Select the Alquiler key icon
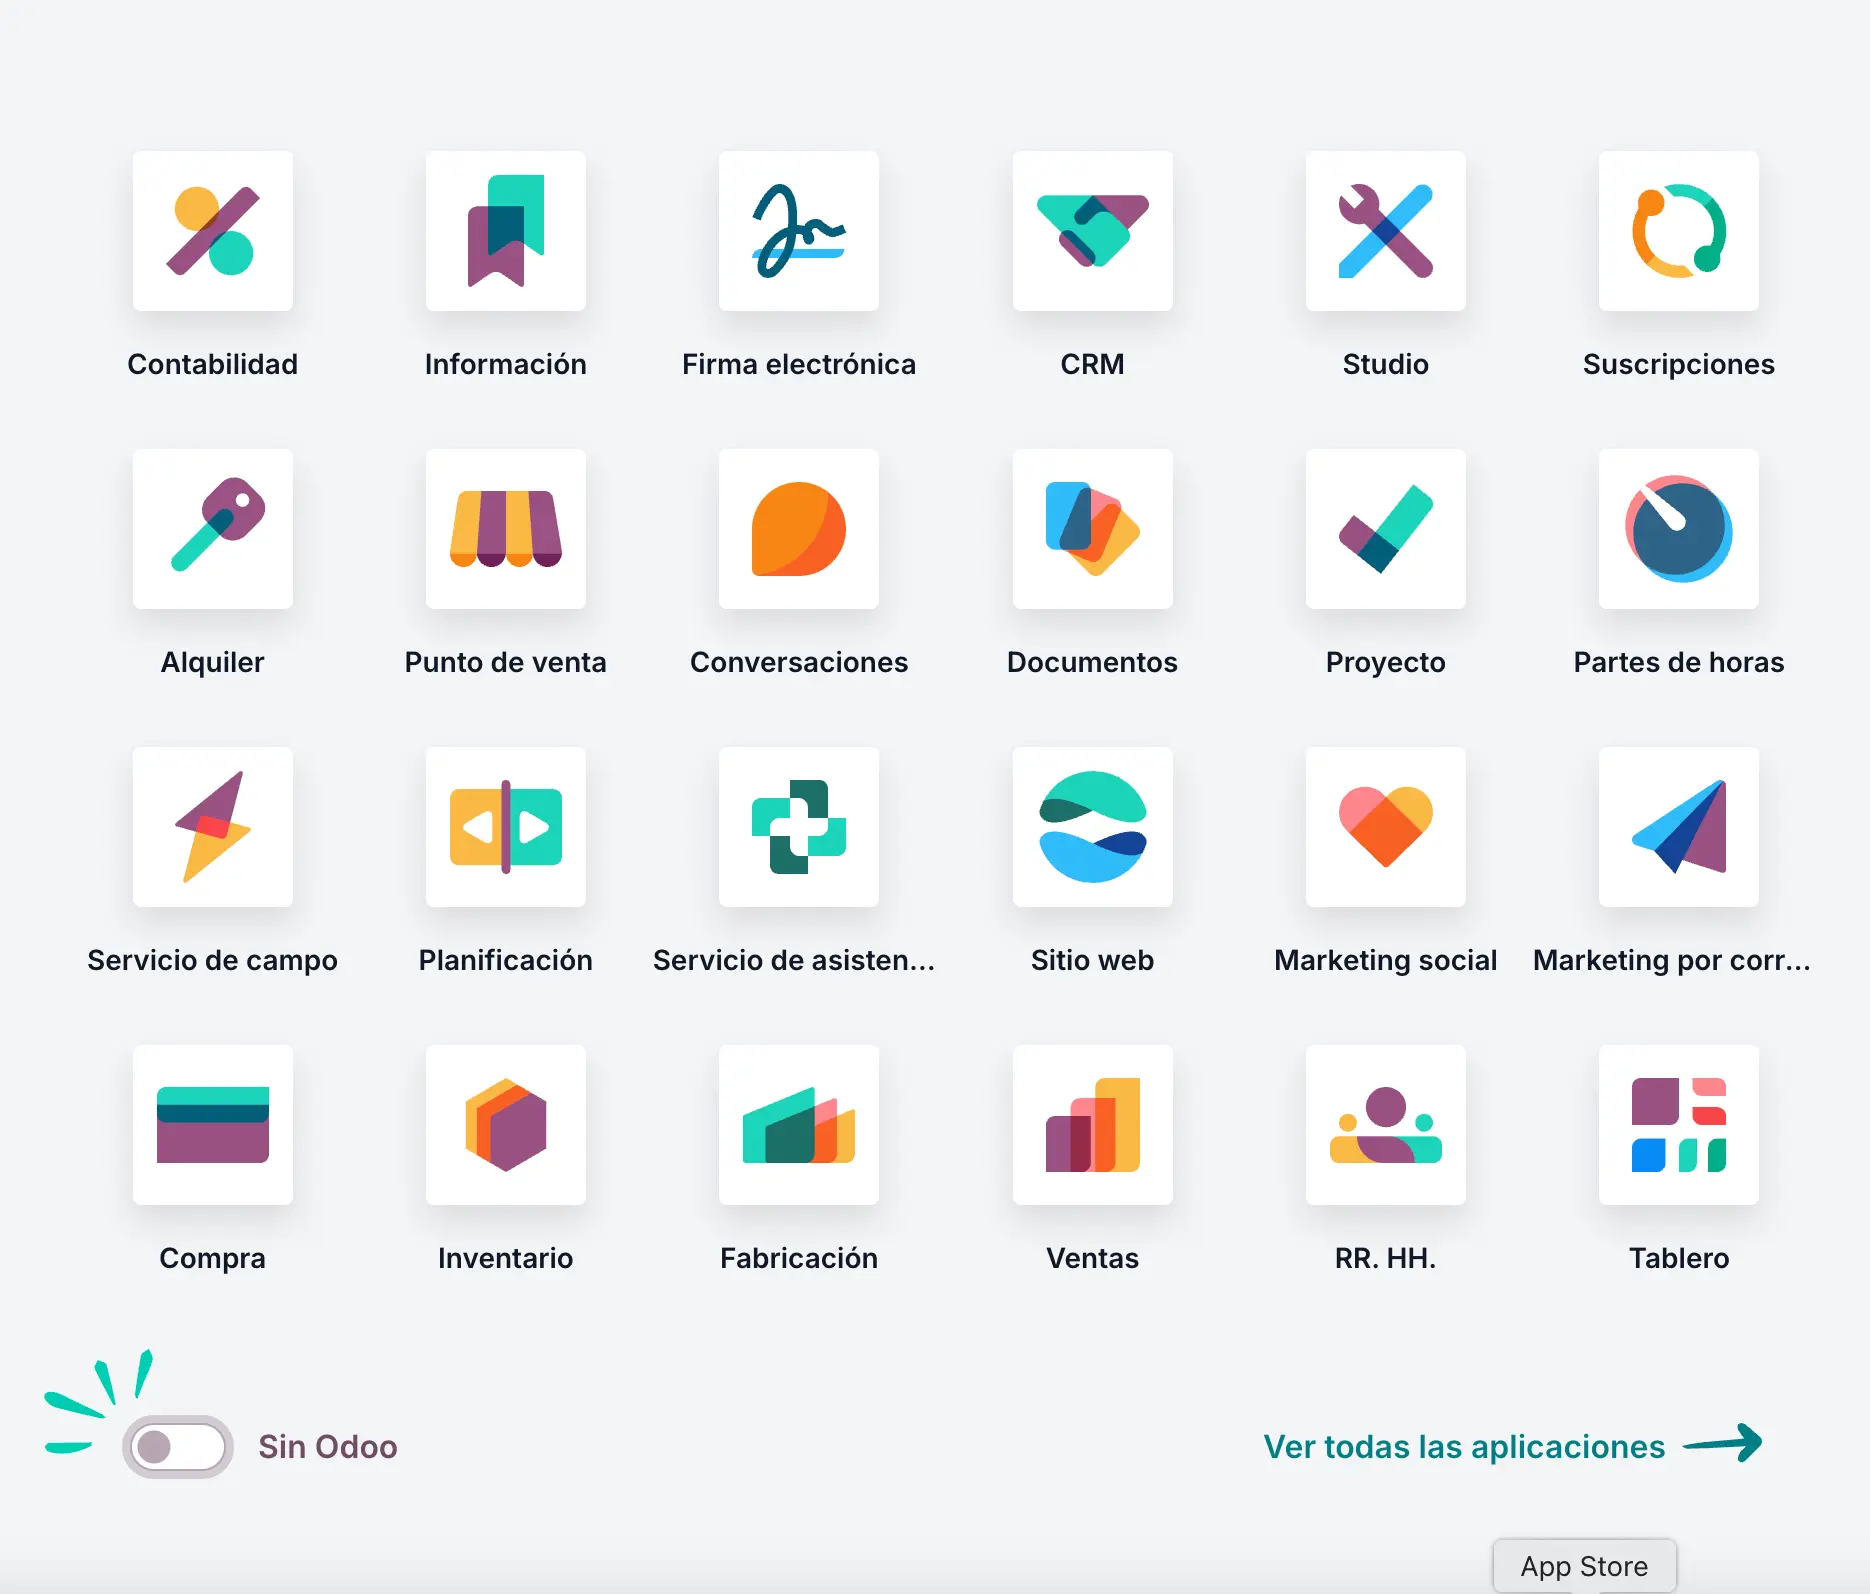This screenshot has height=1594, width=1870. (x=213, y=529)
